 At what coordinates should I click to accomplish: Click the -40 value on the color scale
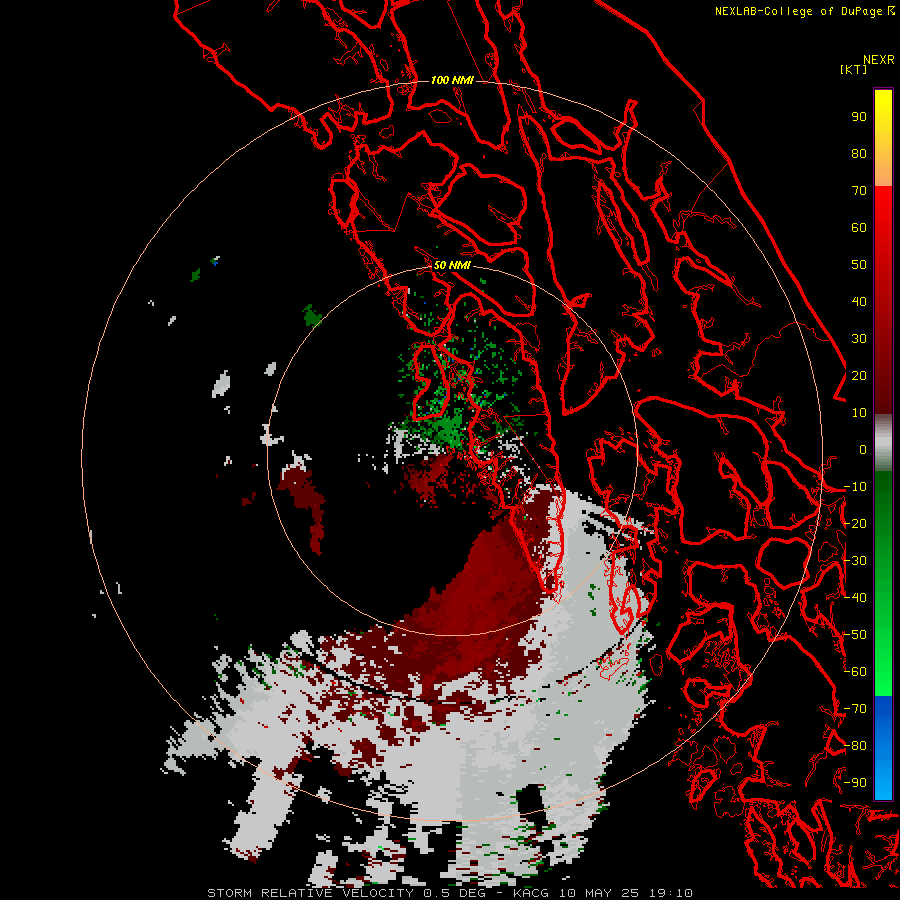point(855,598)
